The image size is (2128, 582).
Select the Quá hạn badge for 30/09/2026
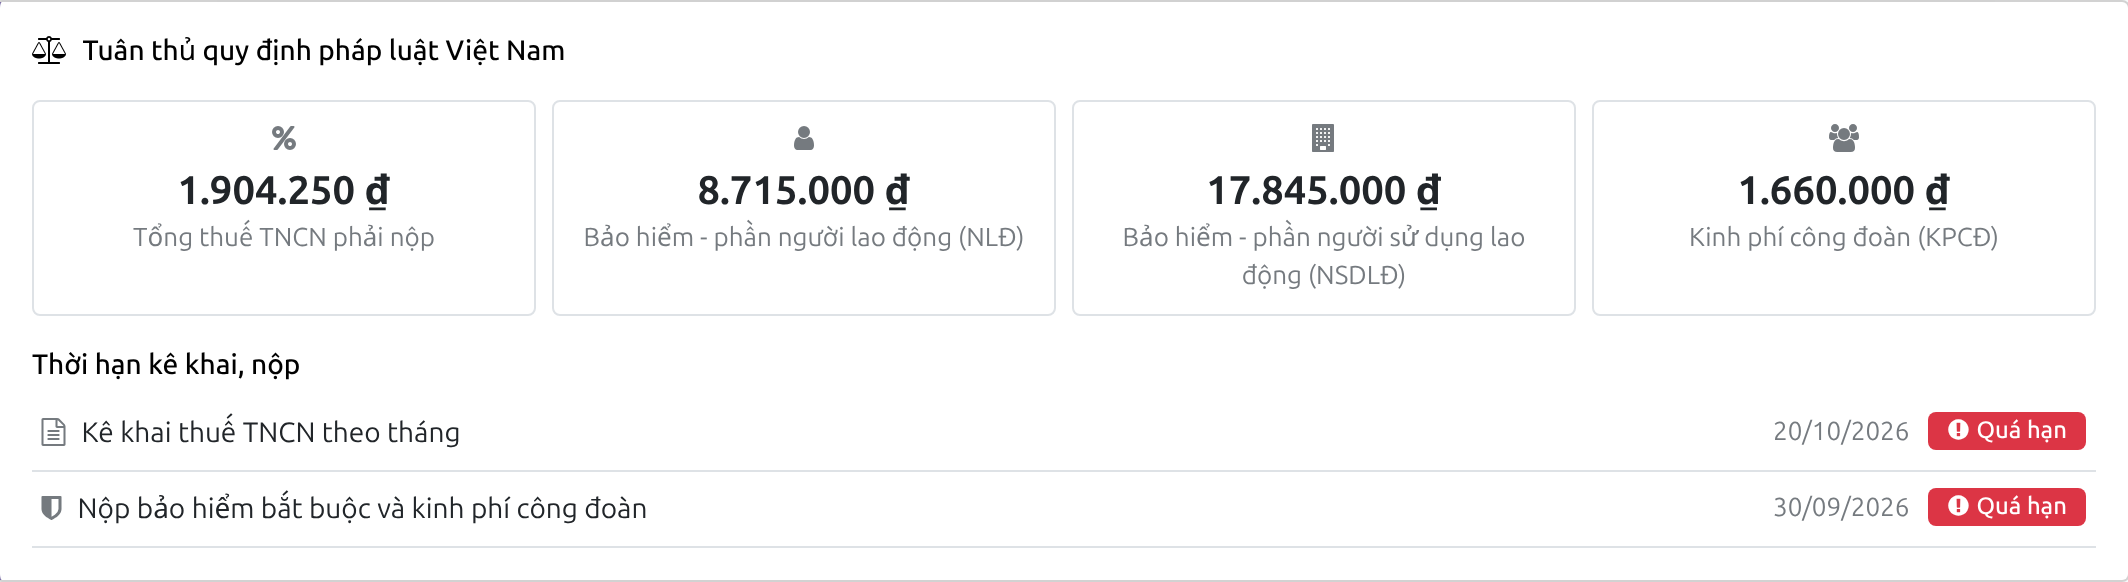coord(2006,507)
